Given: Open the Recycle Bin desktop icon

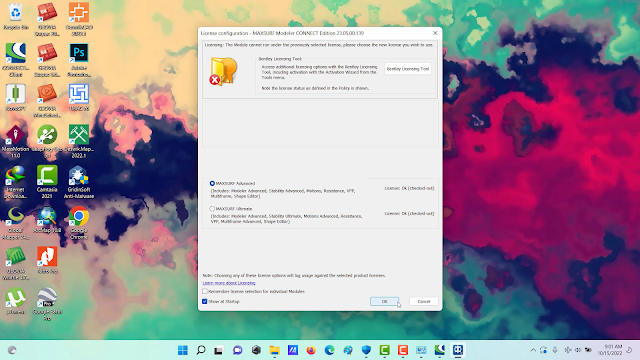Looking at the screenshot, I should coord(16,17).
